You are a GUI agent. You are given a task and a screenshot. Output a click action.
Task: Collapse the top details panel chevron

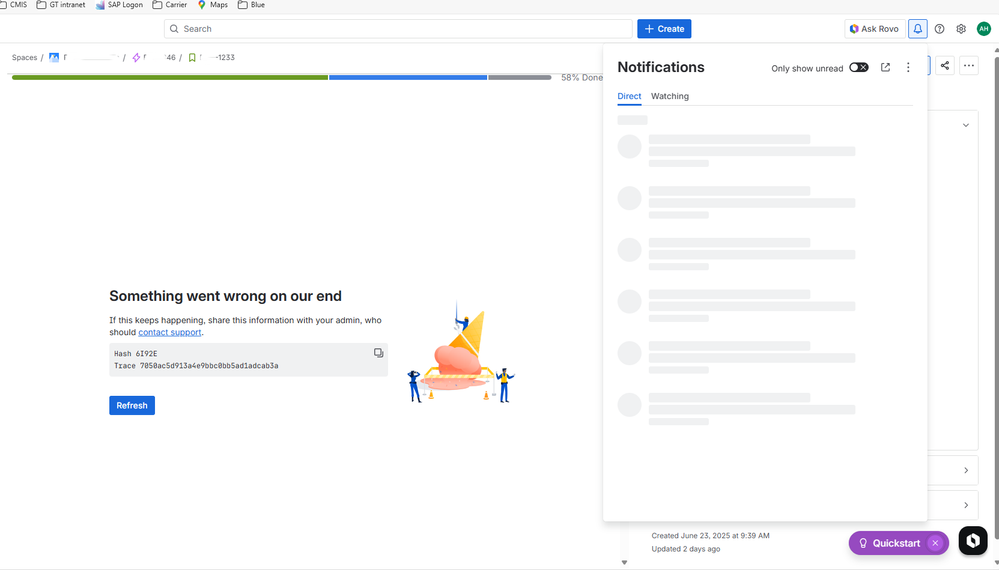click(x=966, y=125)
